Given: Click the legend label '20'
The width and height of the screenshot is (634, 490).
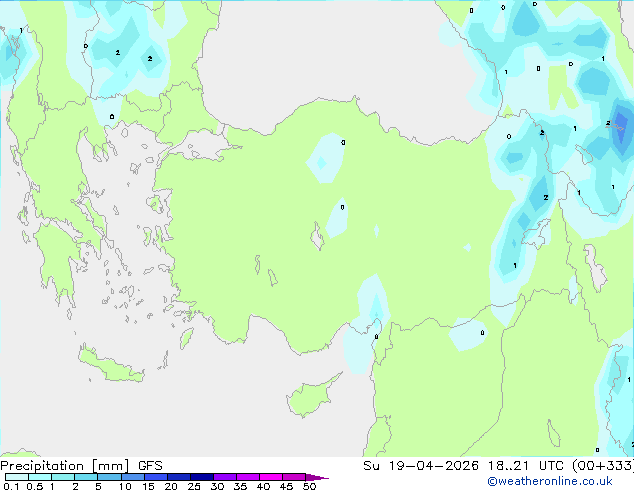Looking at the screenshot, I should tap(171, 486).
